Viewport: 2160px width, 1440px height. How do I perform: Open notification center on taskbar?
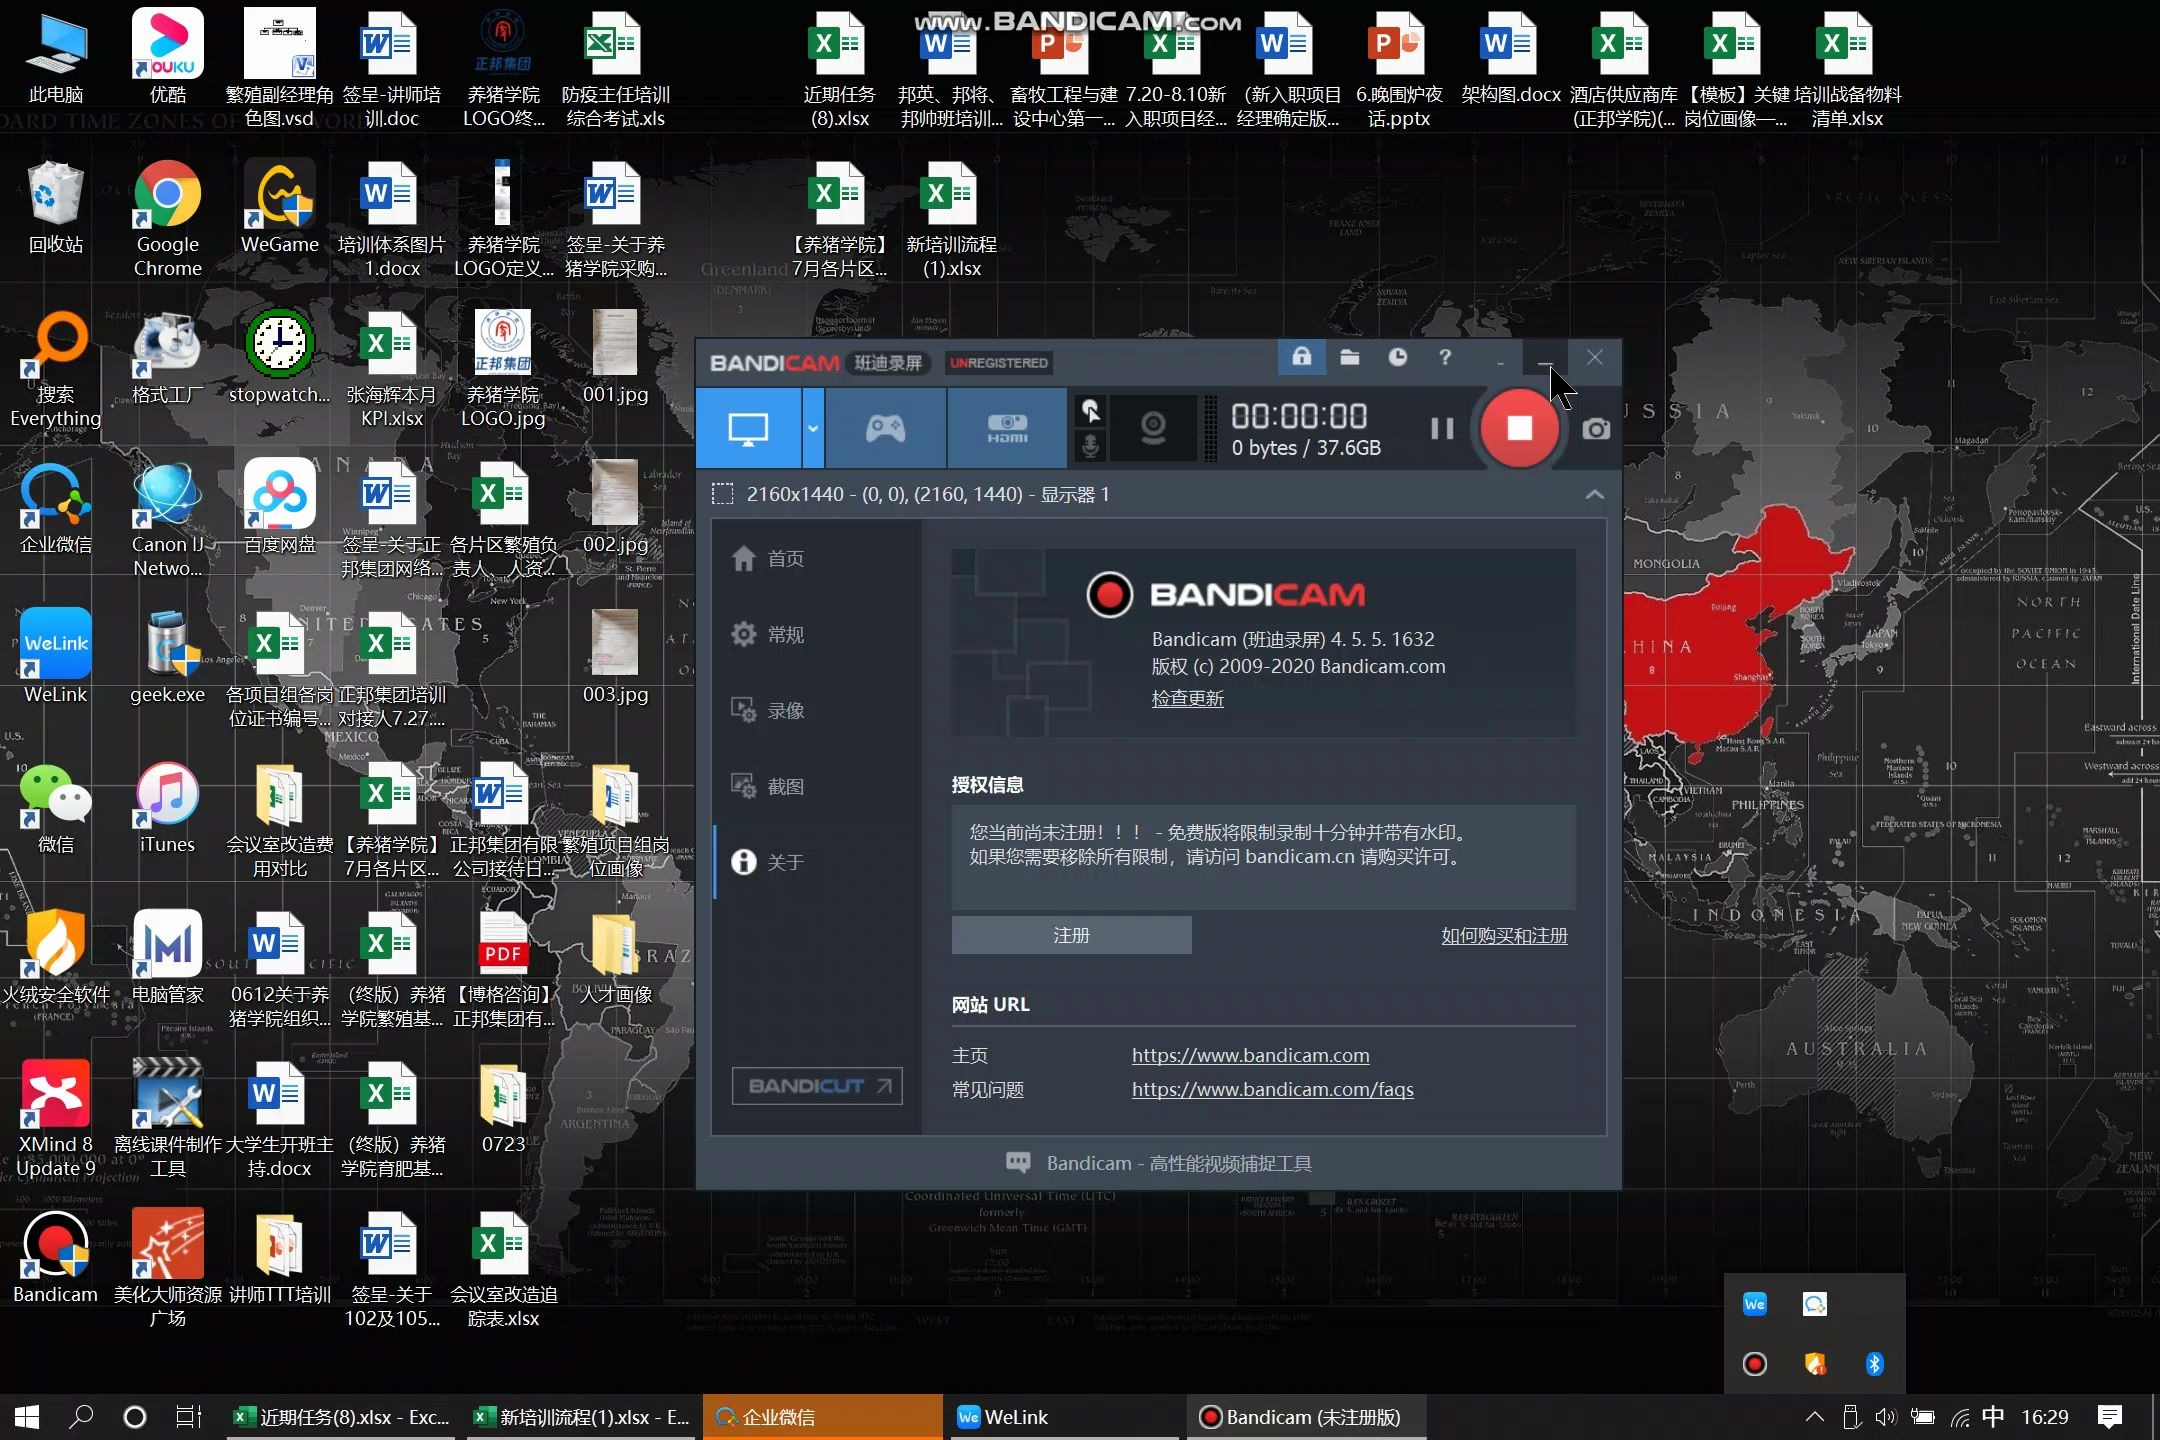(x=2110, y=1417)
